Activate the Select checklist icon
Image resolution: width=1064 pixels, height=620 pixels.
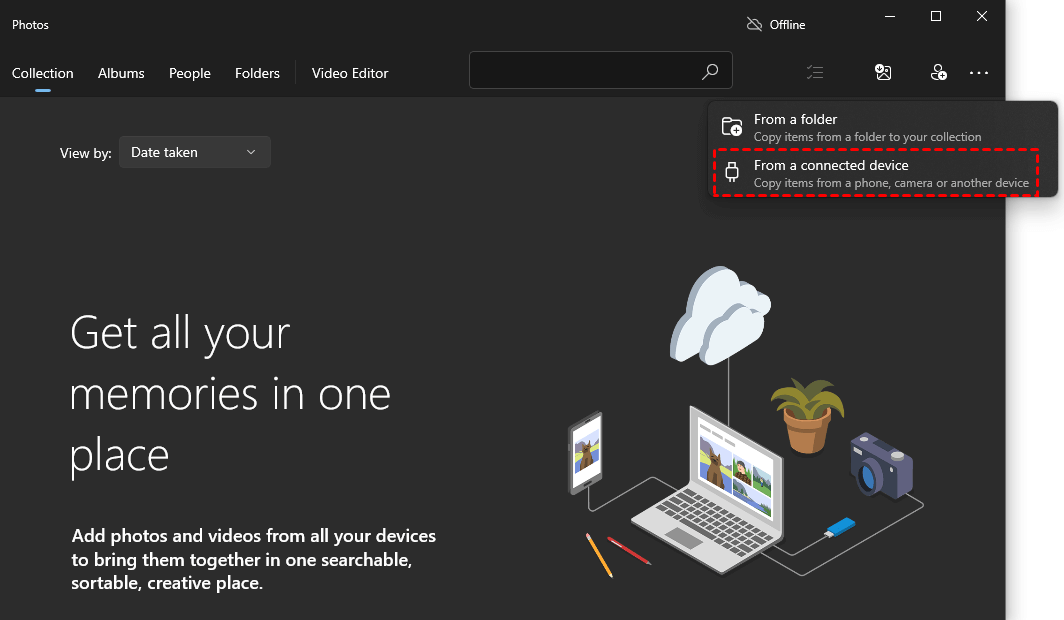pyautogui.click(x=815, y=72)
